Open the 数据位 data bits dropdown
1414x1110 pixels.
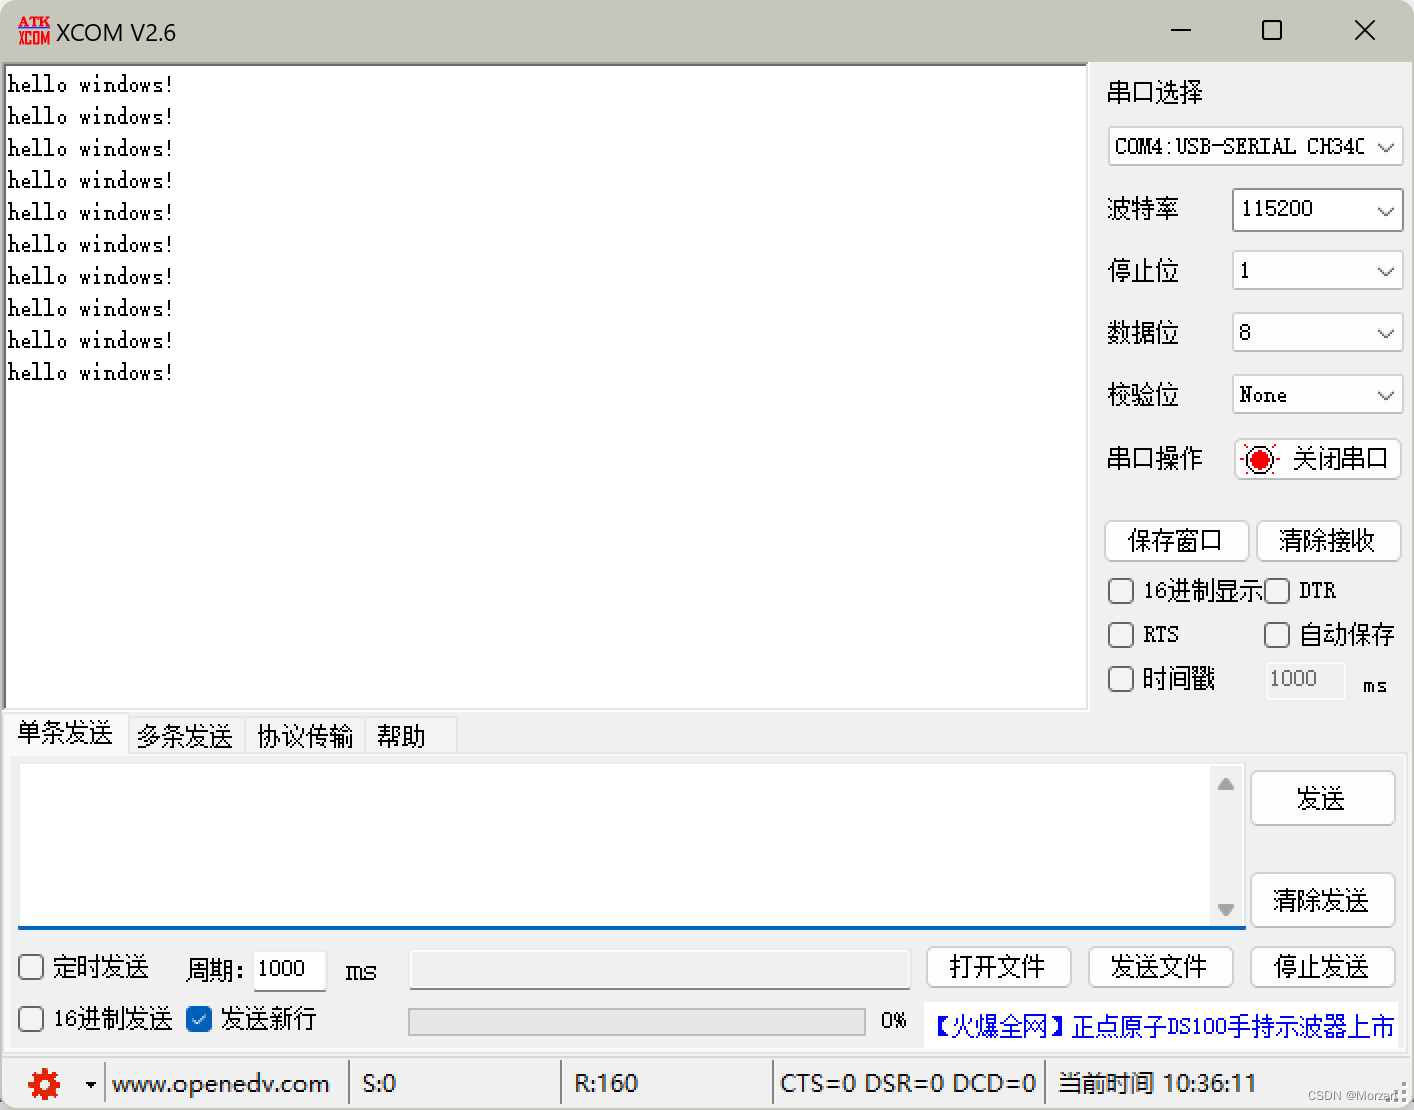(1317, 333)
